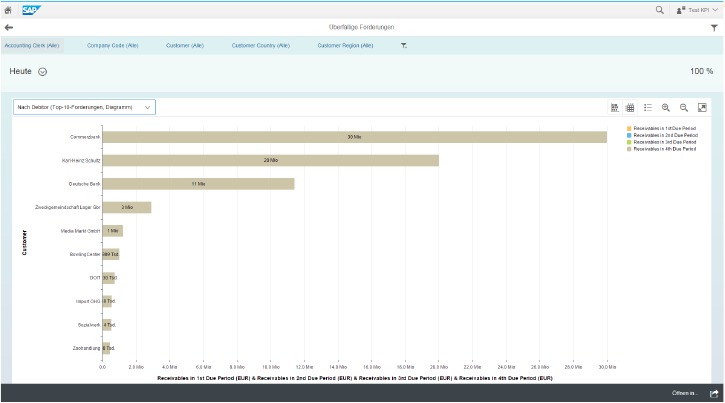Switch to chart view icon
The height and width of the screenshot is (403, 725).
point(615,107)
